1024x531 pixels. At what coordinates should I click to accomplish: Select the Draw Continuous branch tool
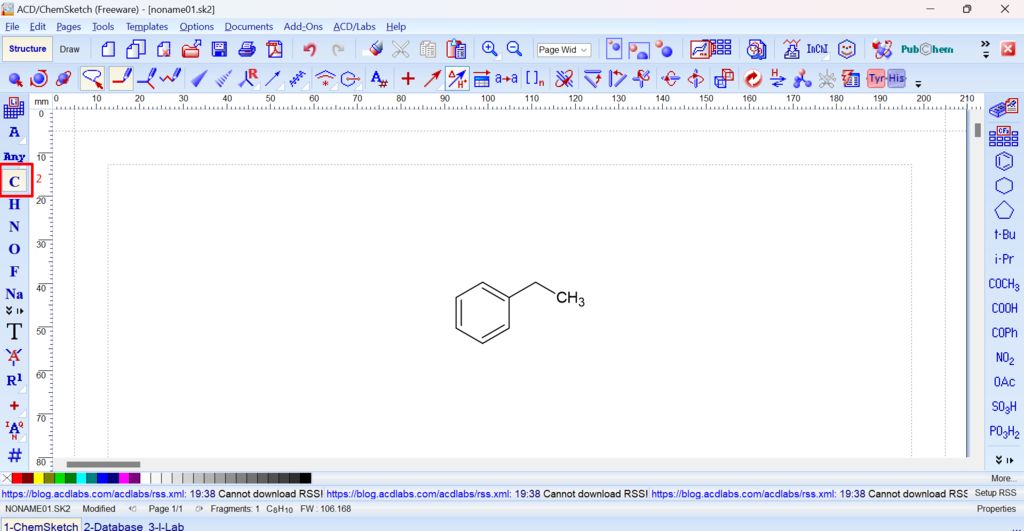click(146, 79)
